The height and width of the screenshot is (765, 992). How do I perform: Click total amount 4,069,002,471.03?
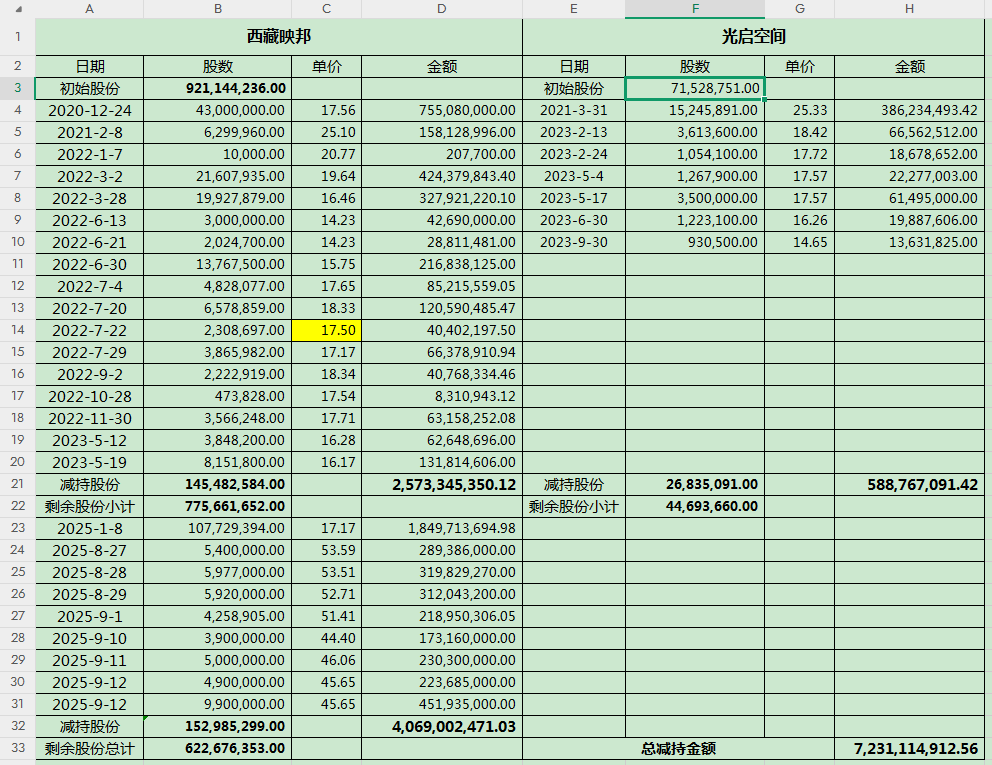[x=442, y=726]
